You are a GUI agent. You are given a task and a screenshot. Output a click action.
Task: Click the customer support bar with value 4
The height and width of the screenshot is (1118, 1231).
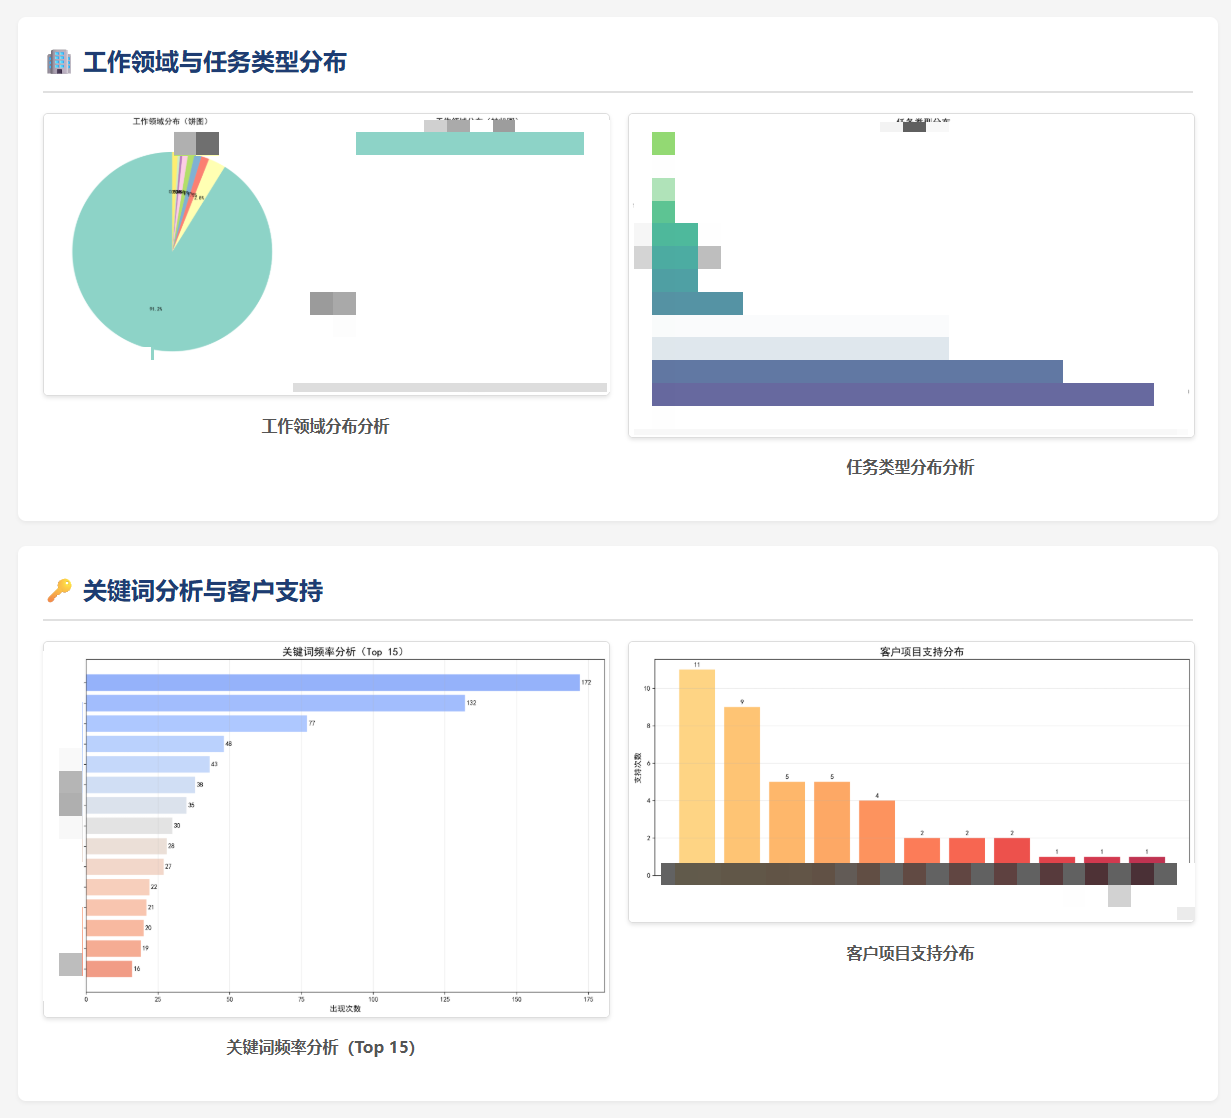877,838
